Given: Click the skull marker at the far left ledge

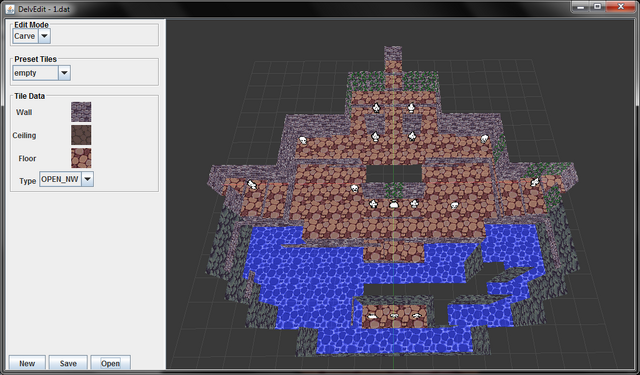Looking at the screenshot, I should (x=252, y=185).
